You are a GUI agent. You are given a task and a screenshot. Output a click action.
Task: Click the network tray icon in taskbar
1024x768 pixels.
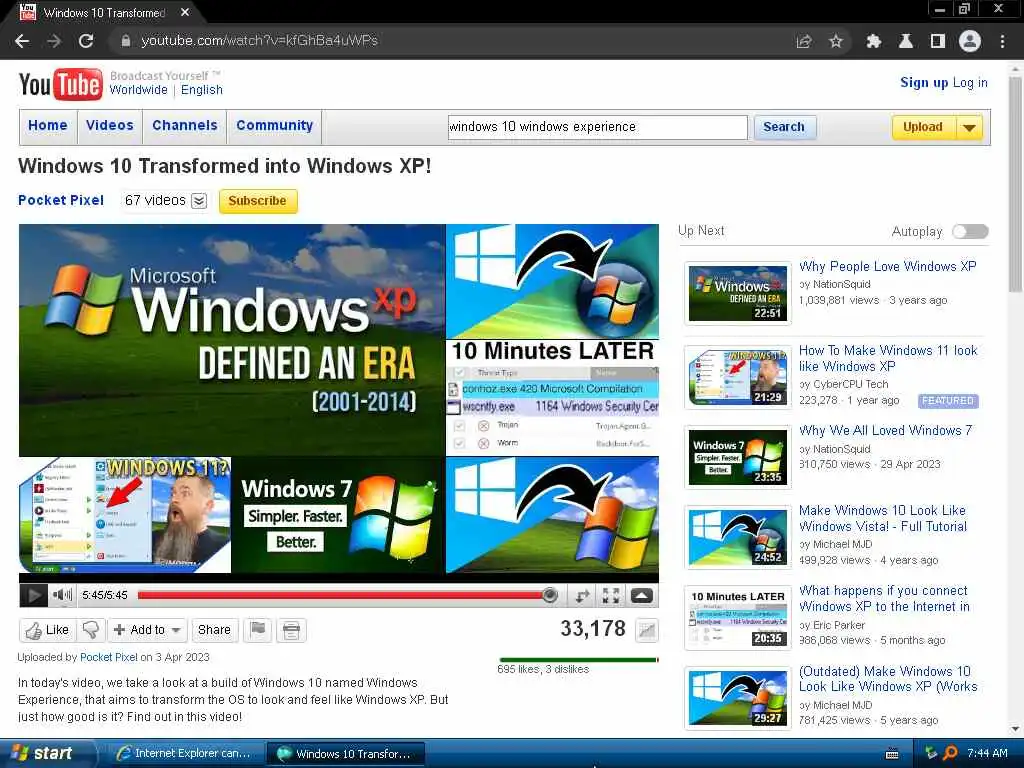point(931,753)
